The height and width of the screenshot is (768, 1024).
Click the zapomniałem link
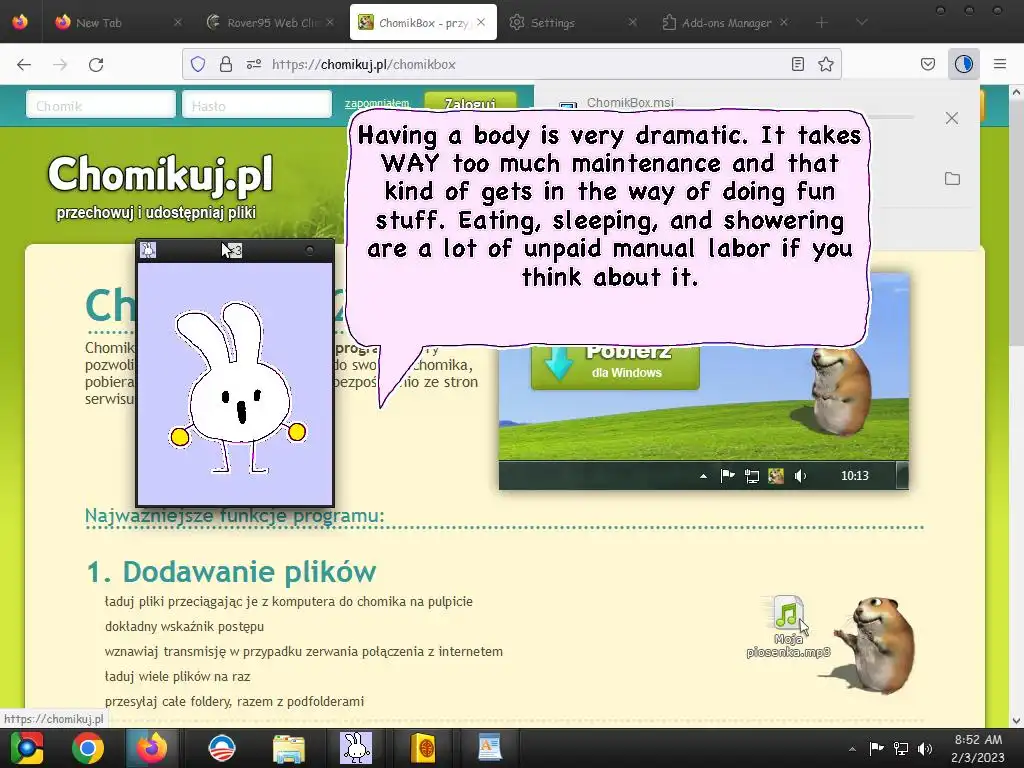[377, 103]
